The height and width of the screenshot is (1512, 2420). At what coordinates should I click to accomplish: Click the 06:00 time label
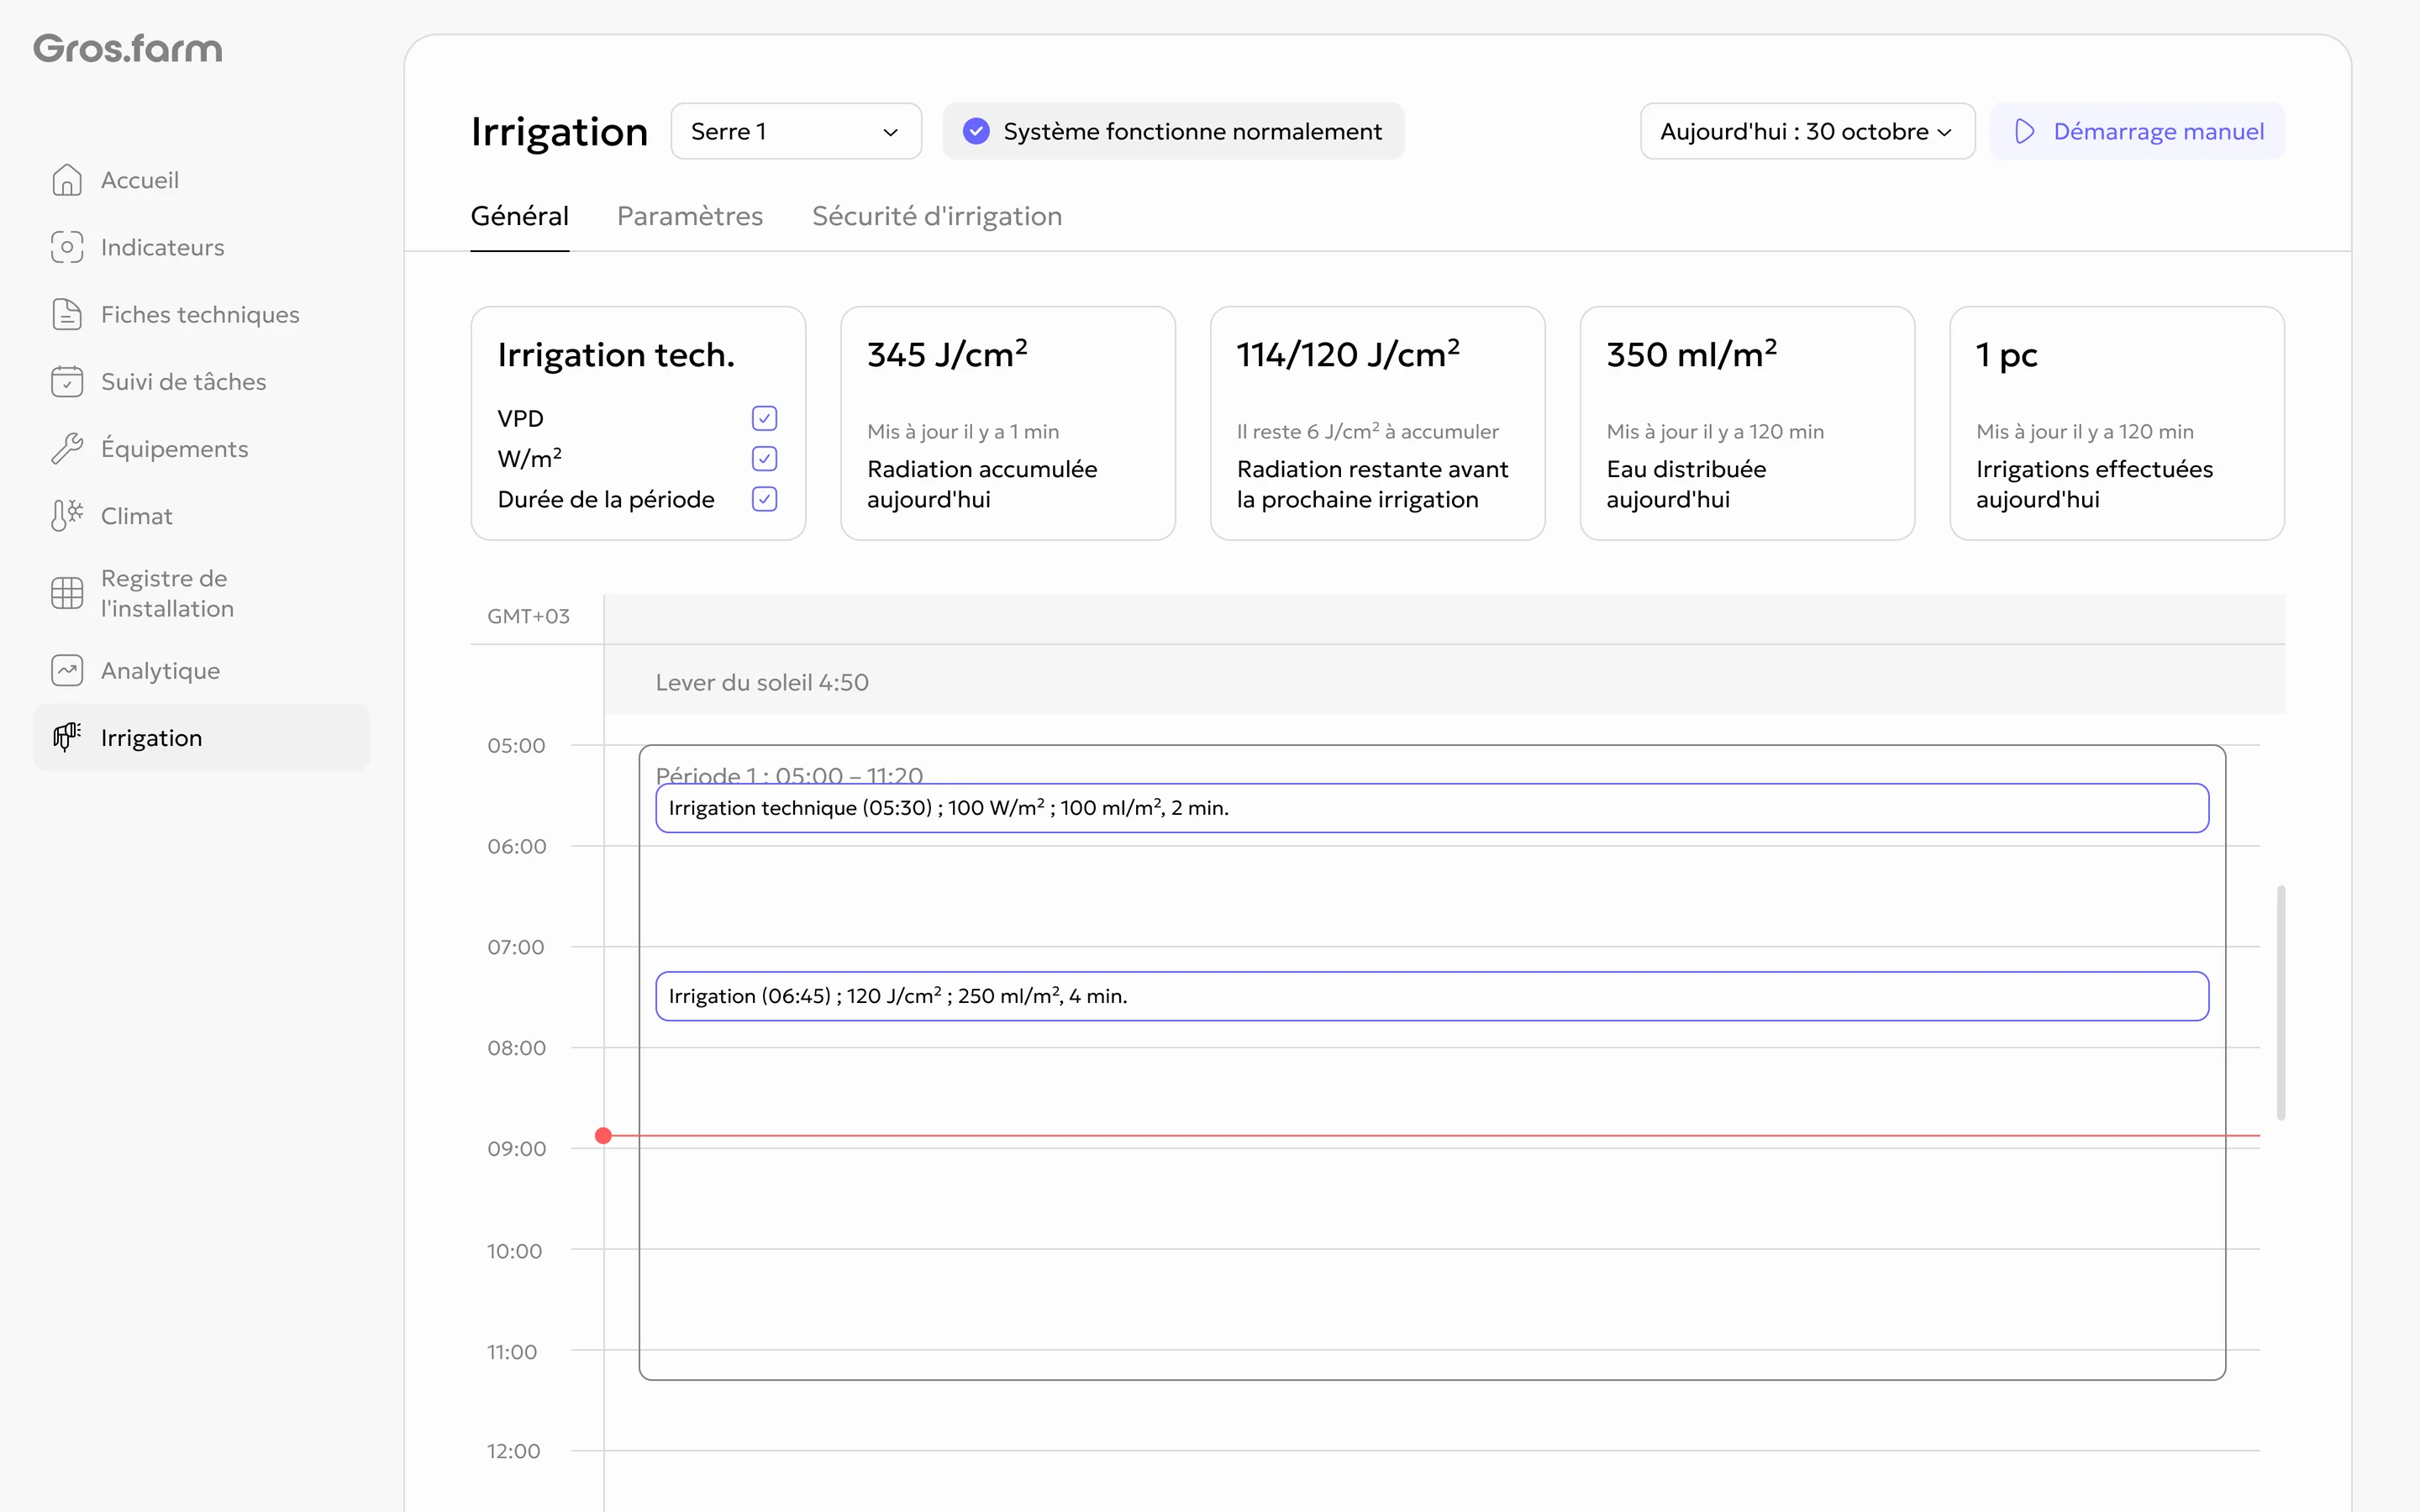pyautogui.click(x=516, y=846)
